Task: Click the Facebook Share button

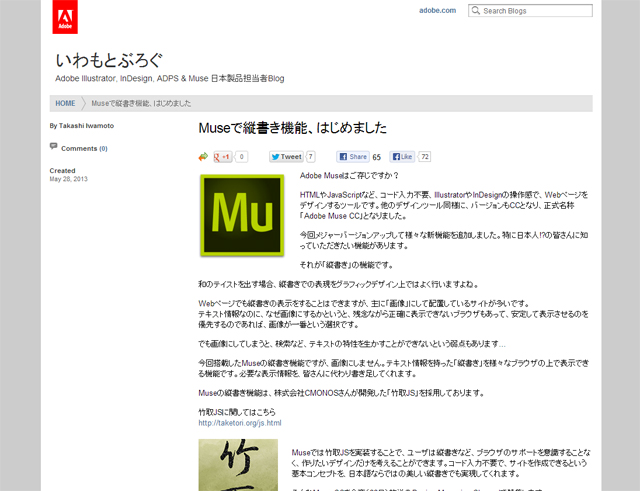Action: pyautogui.click(x=353, y=157)
